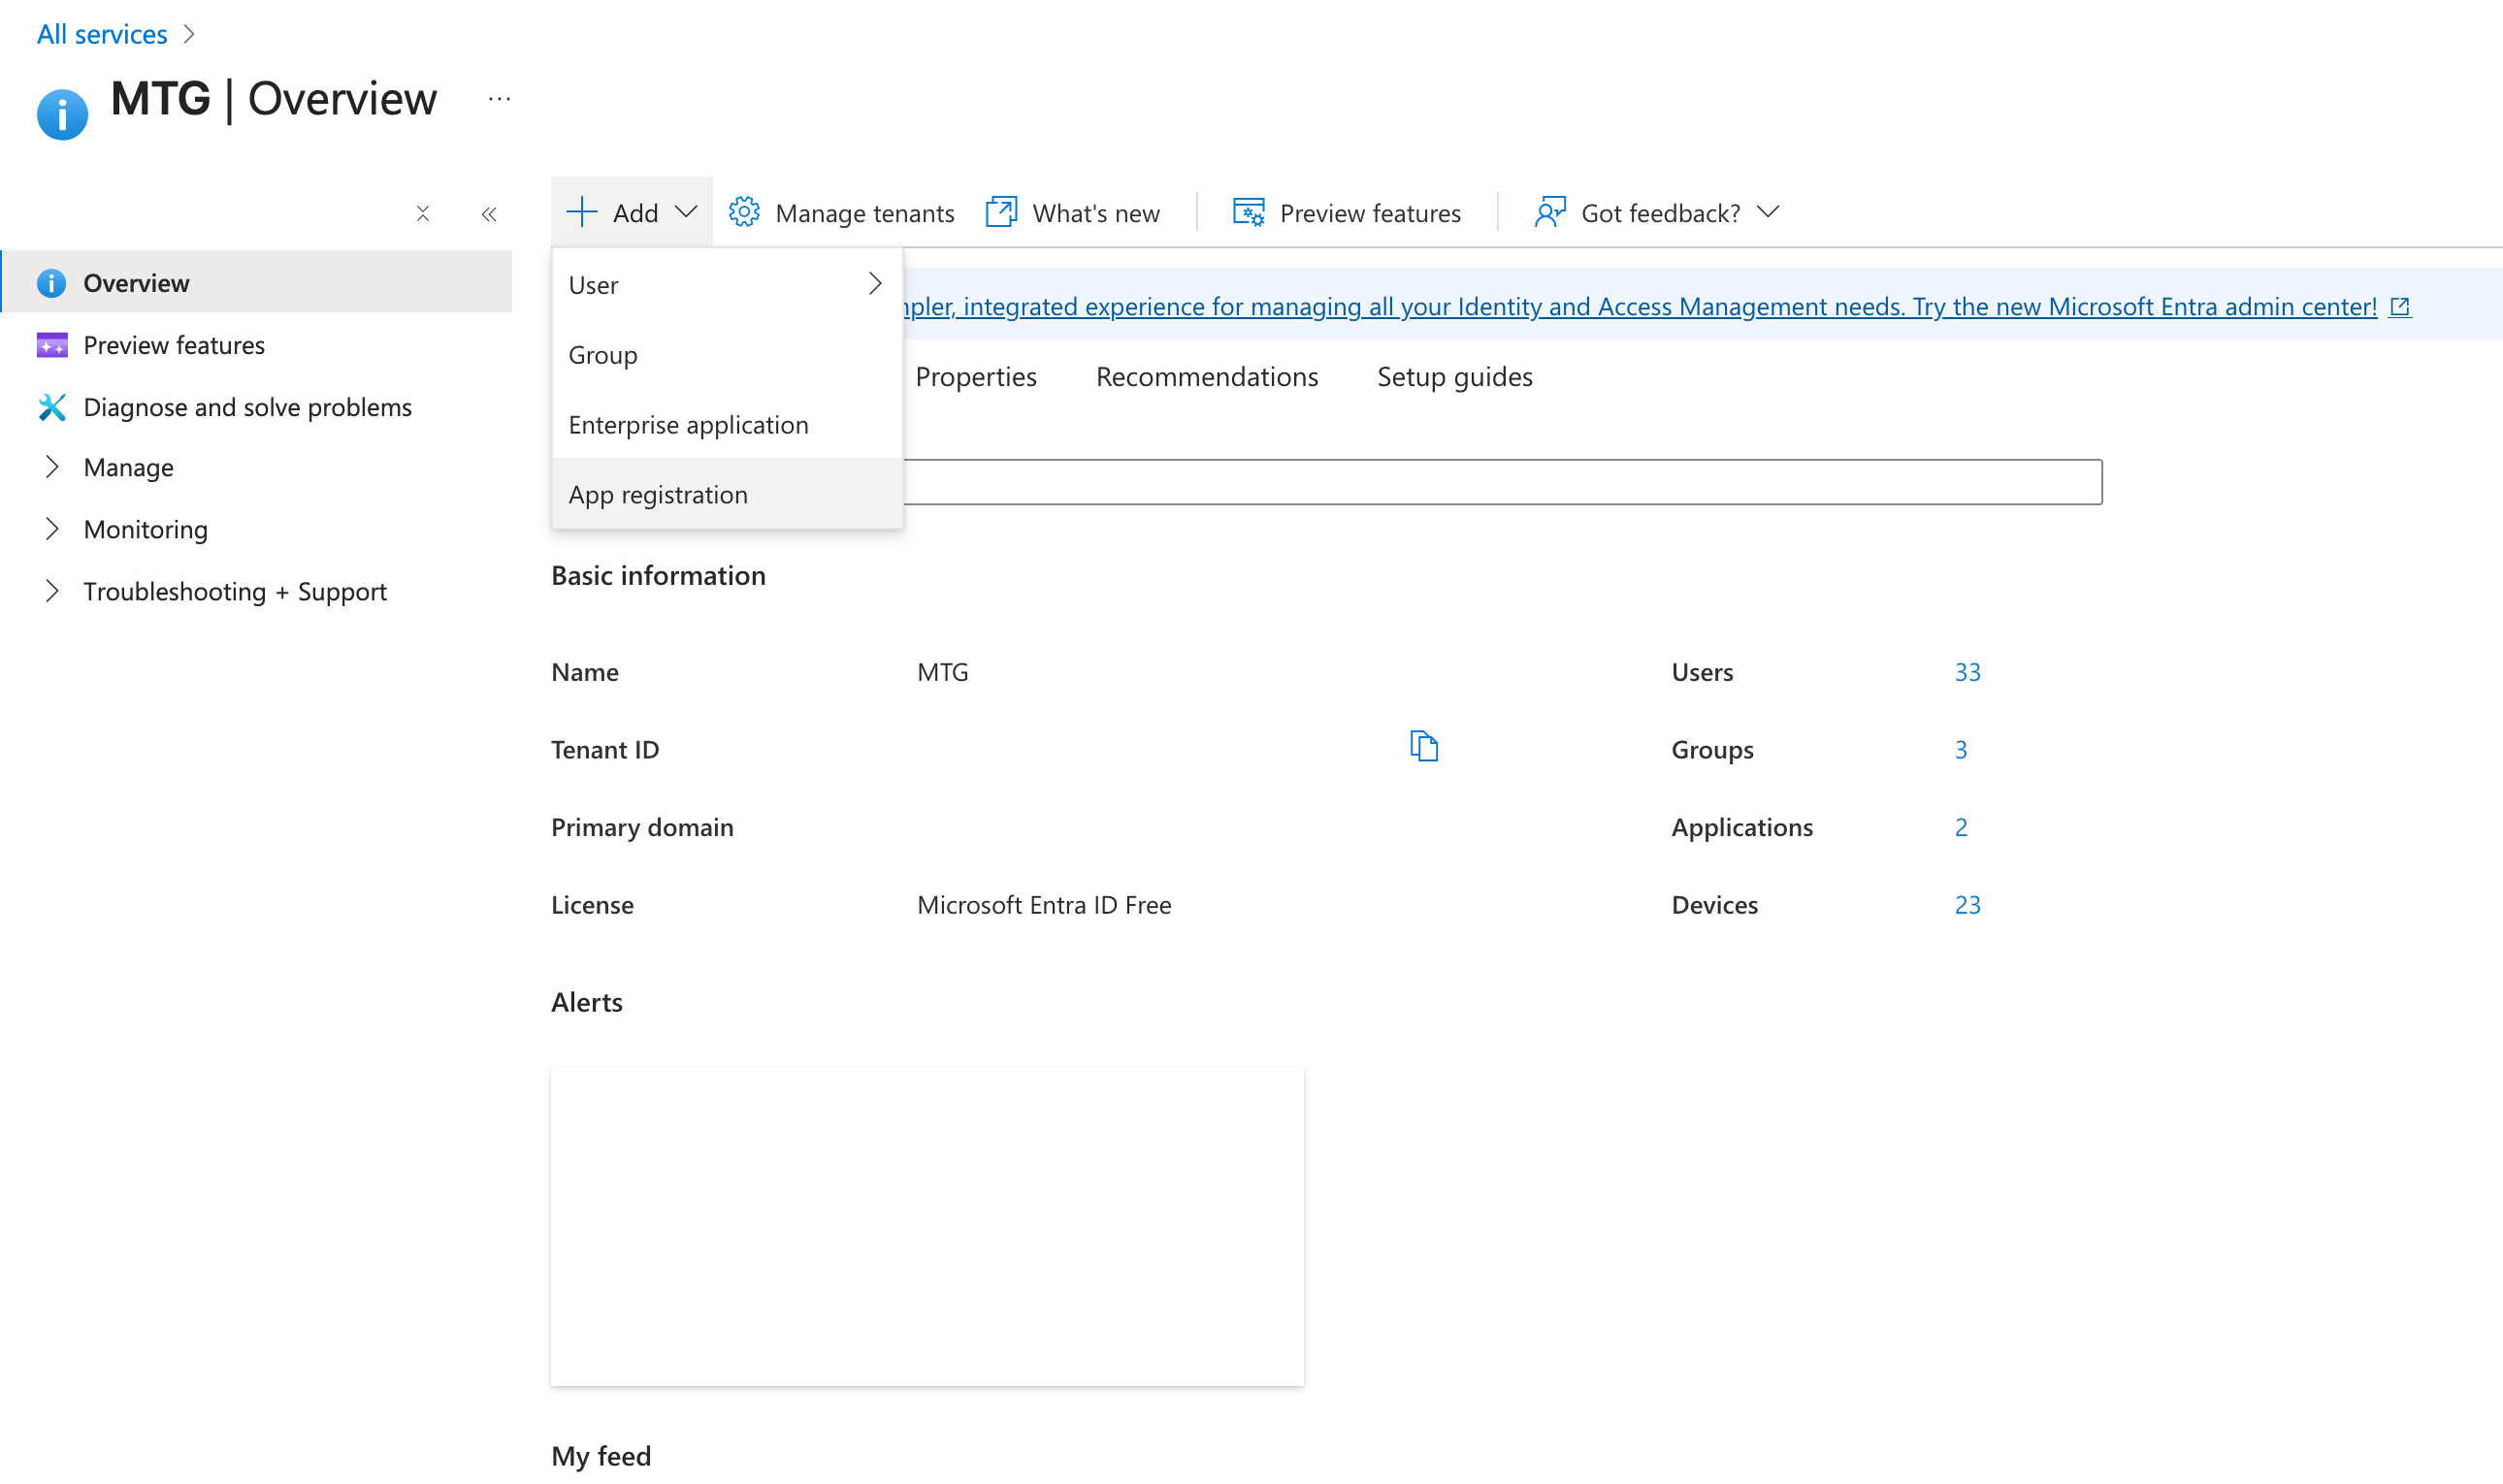Open Preview features in the sidebar

point(174,345)
